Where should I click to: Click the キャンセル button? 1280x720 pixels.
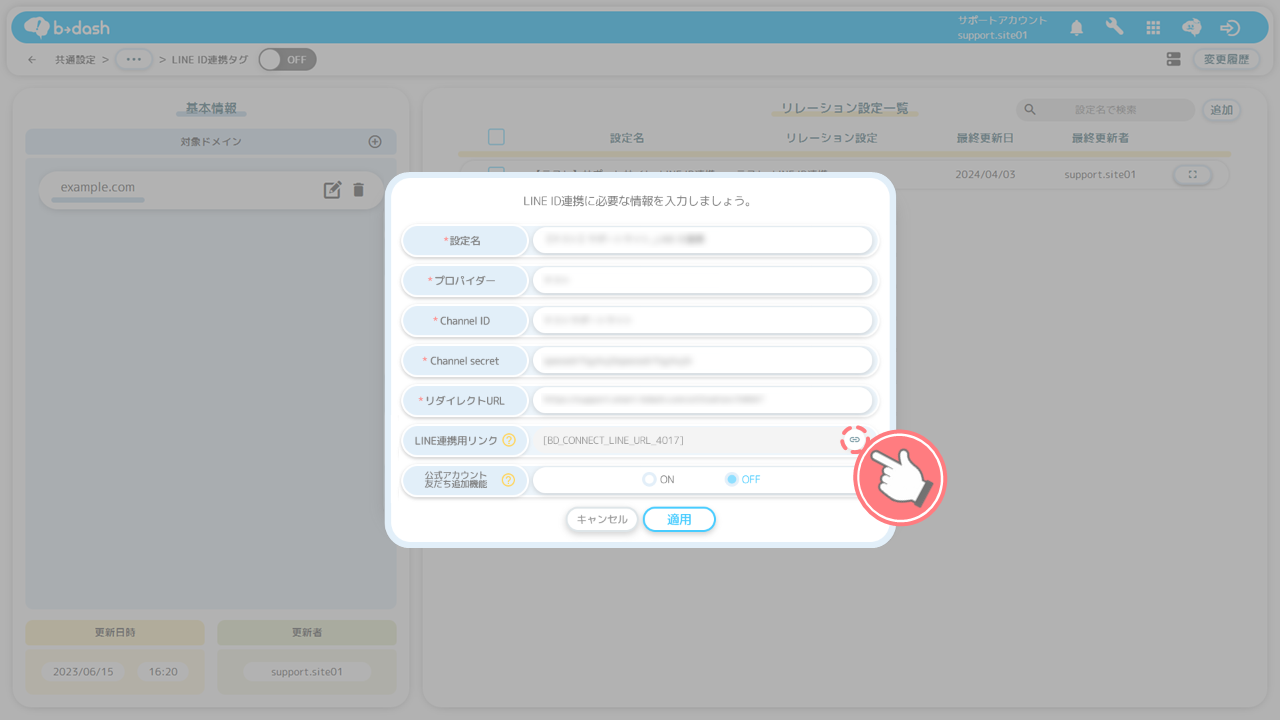click(602, 520)
